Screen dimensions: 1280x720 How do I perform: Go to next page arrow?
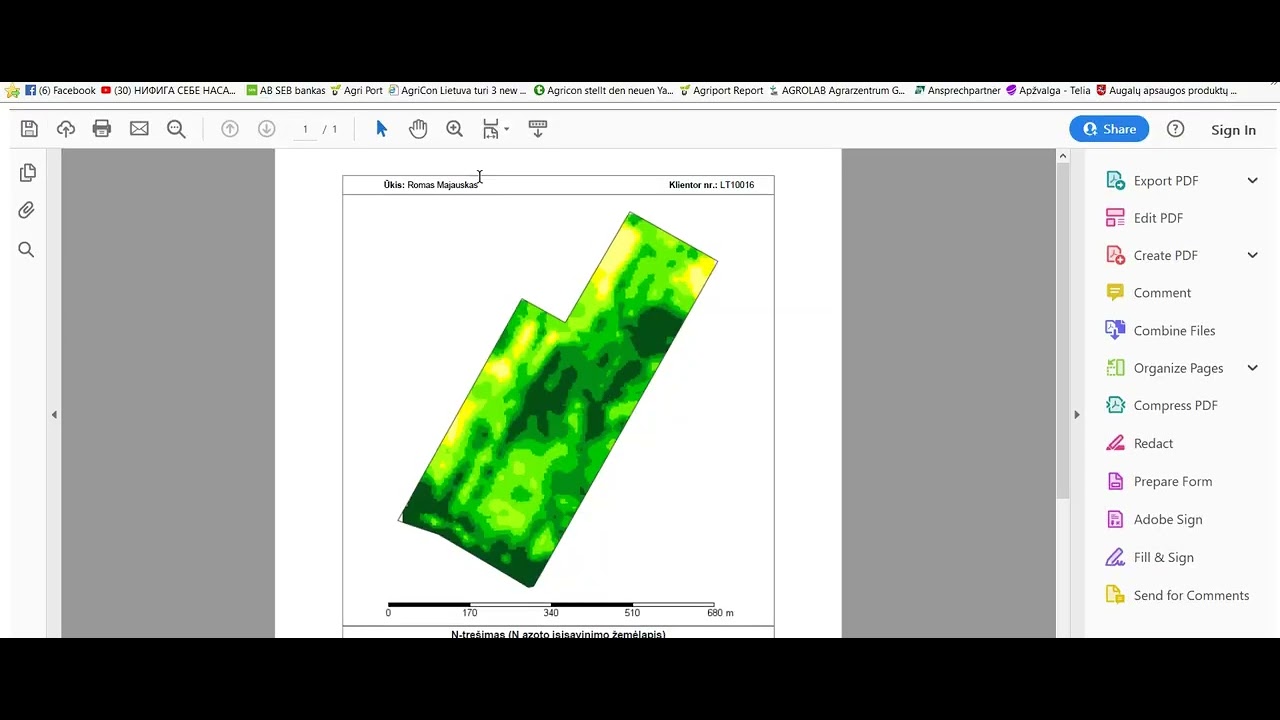(x=266, y=129)
